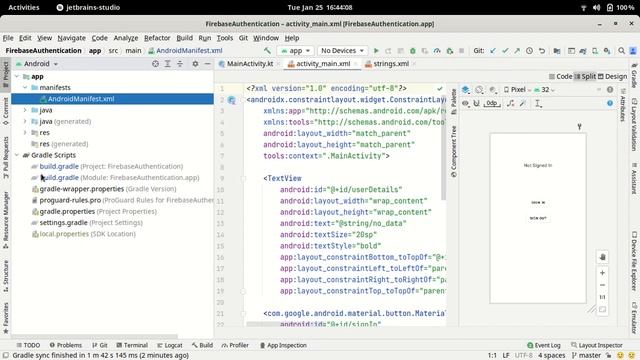Open the app run configuration dropdown

296,51
